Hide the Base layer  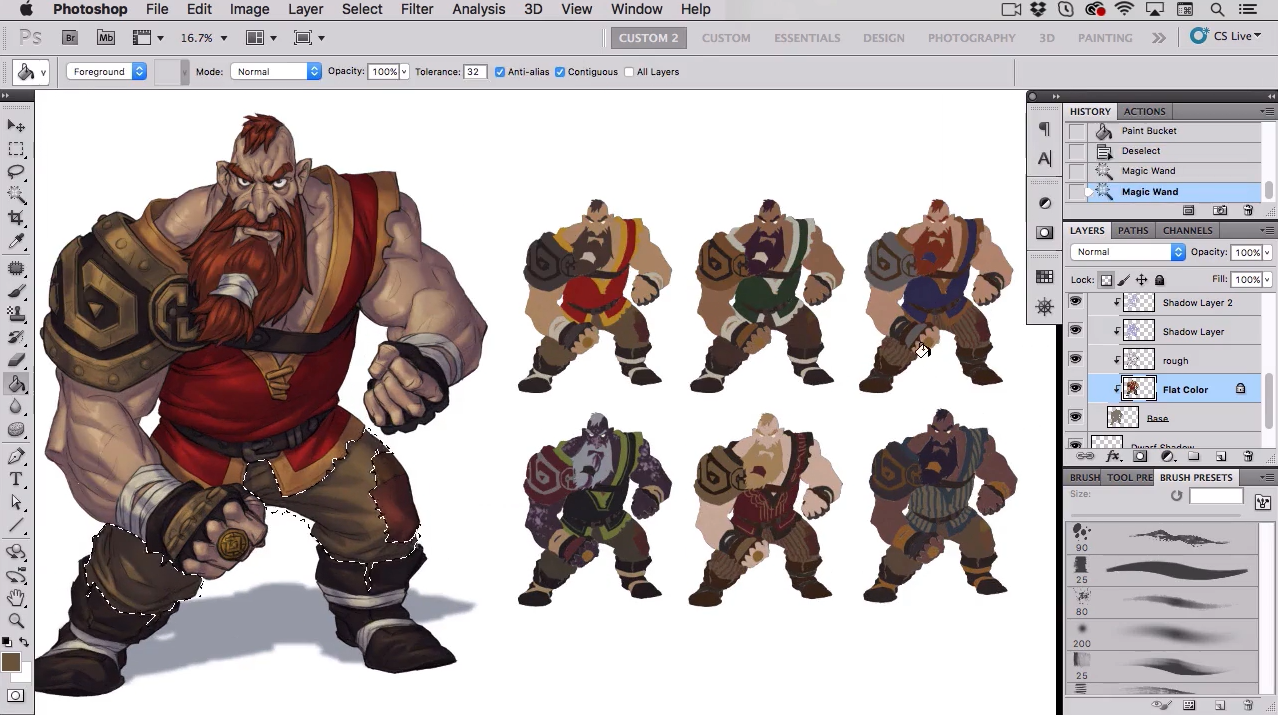tap(1075, 418)
